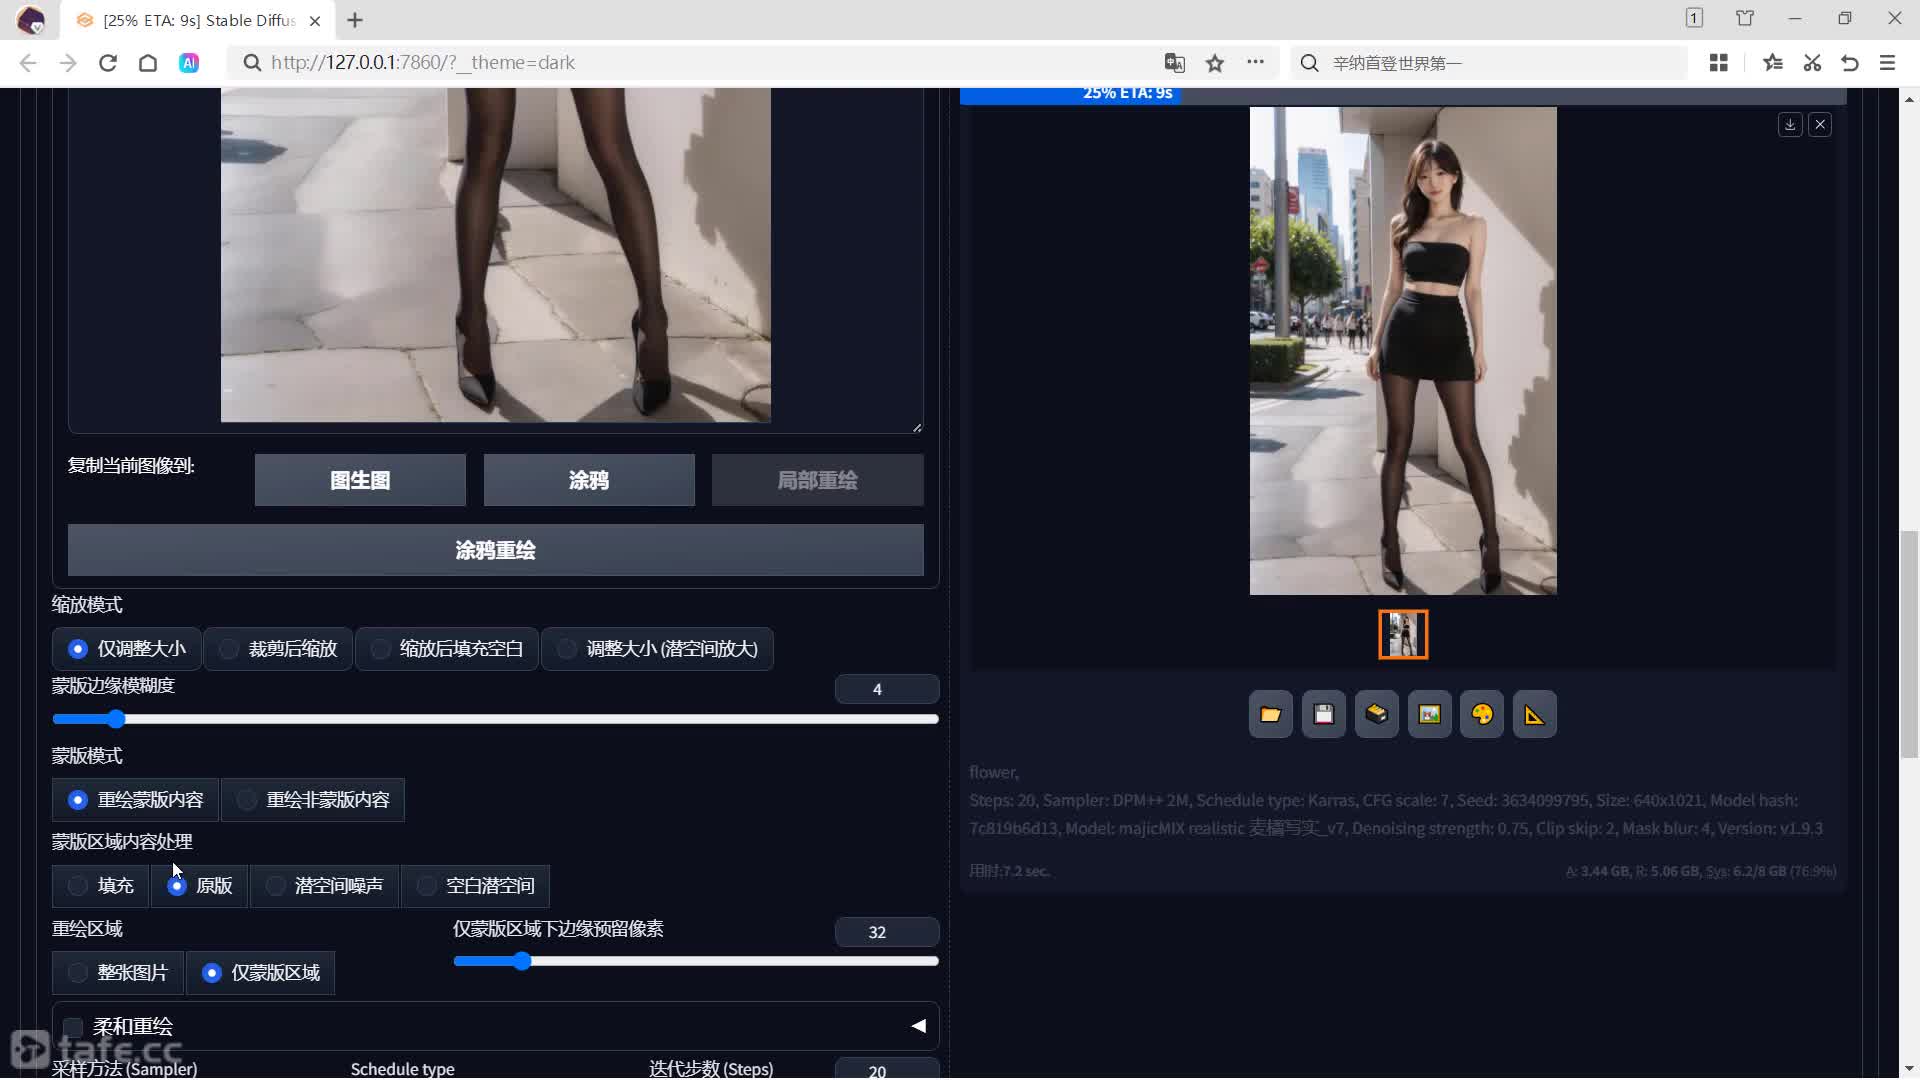1920x1080 pixels.
Task: Click the save image floppy icon
Action: click(x=1323, y=714)
